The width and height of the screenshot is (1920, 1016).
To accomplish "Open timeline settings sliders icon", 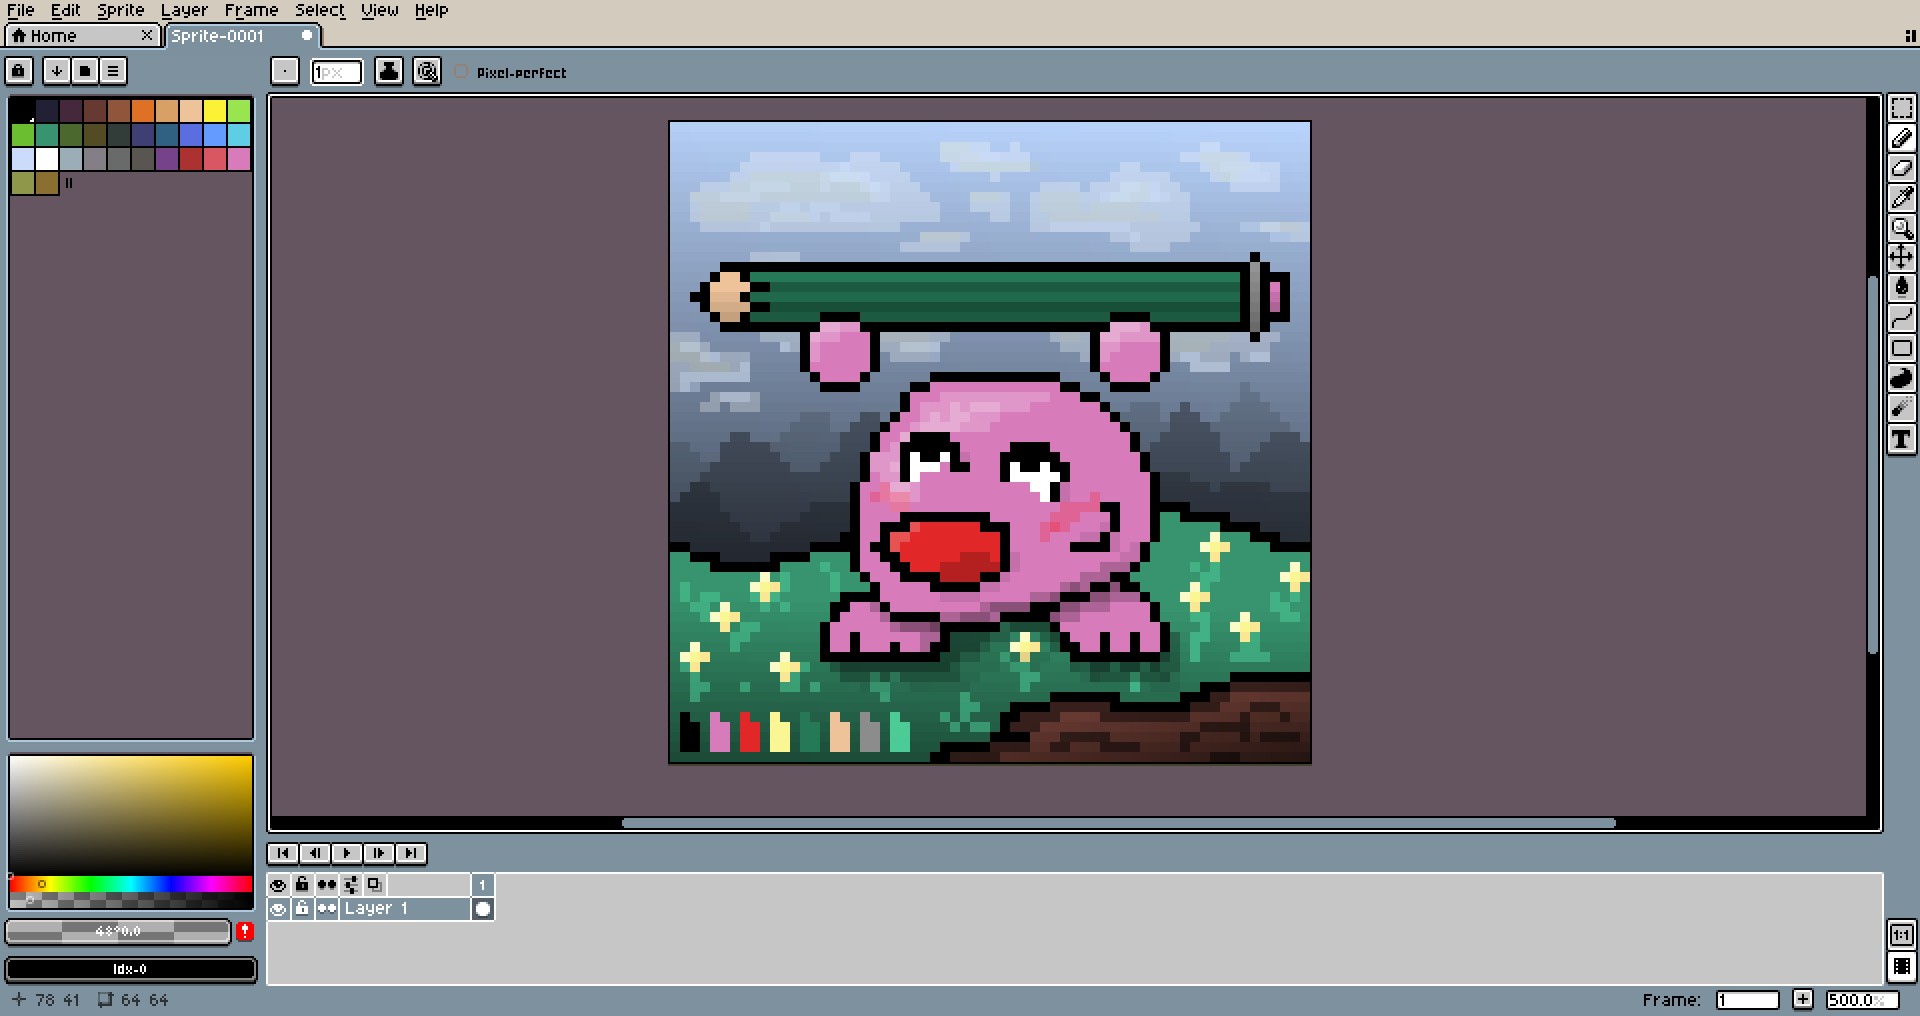I will 351,884.
